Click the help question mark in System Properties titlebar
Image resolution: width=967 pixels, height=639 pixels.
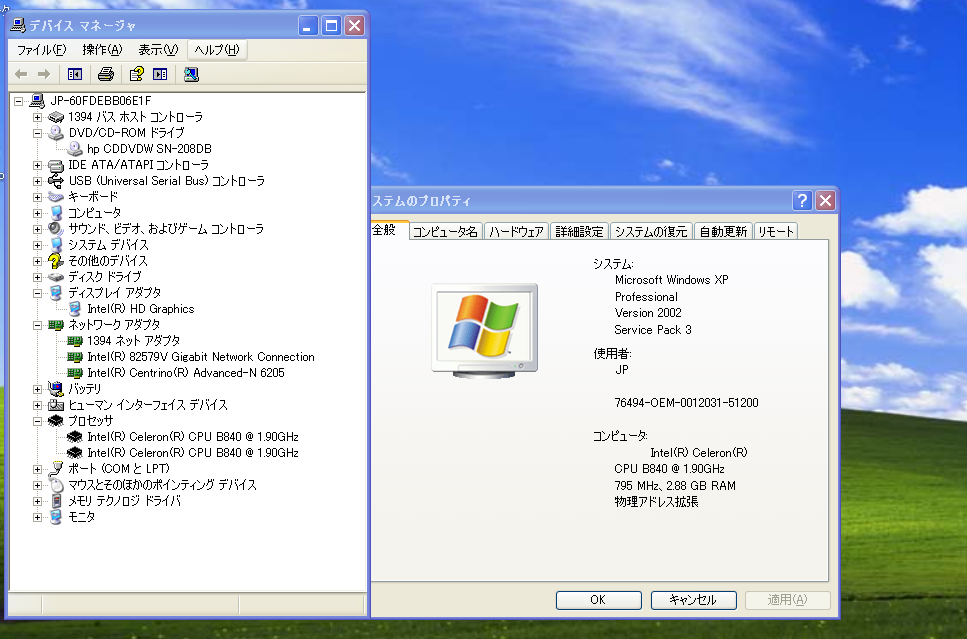(x=802, y=200)
